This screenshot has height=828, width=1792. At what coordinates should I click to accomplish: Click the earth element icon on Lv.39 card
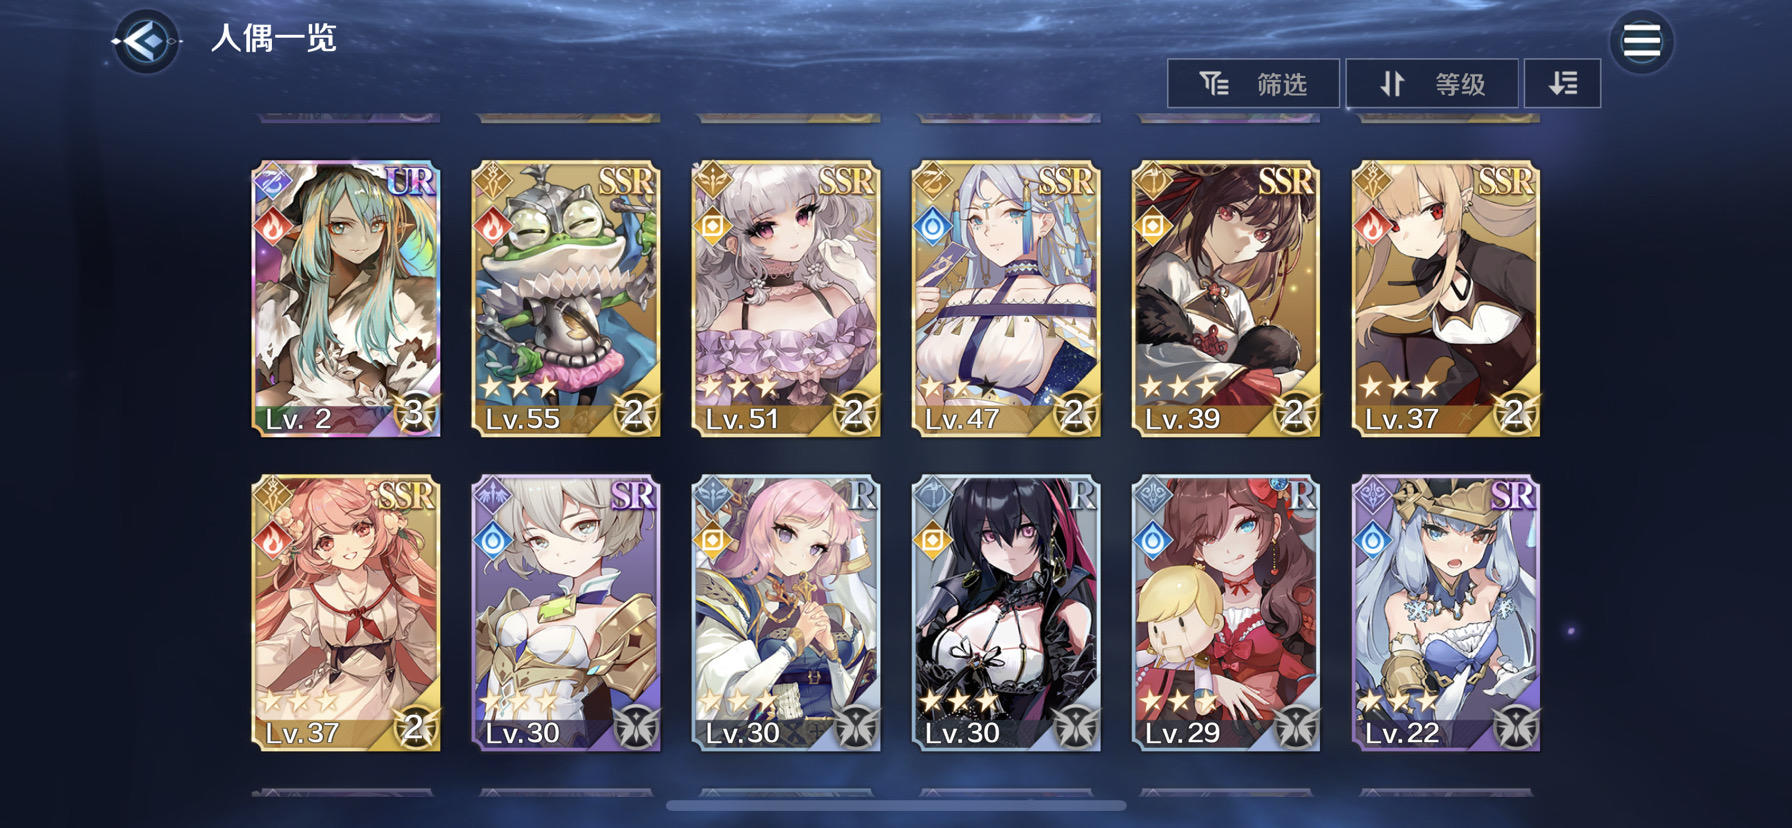1152,227
